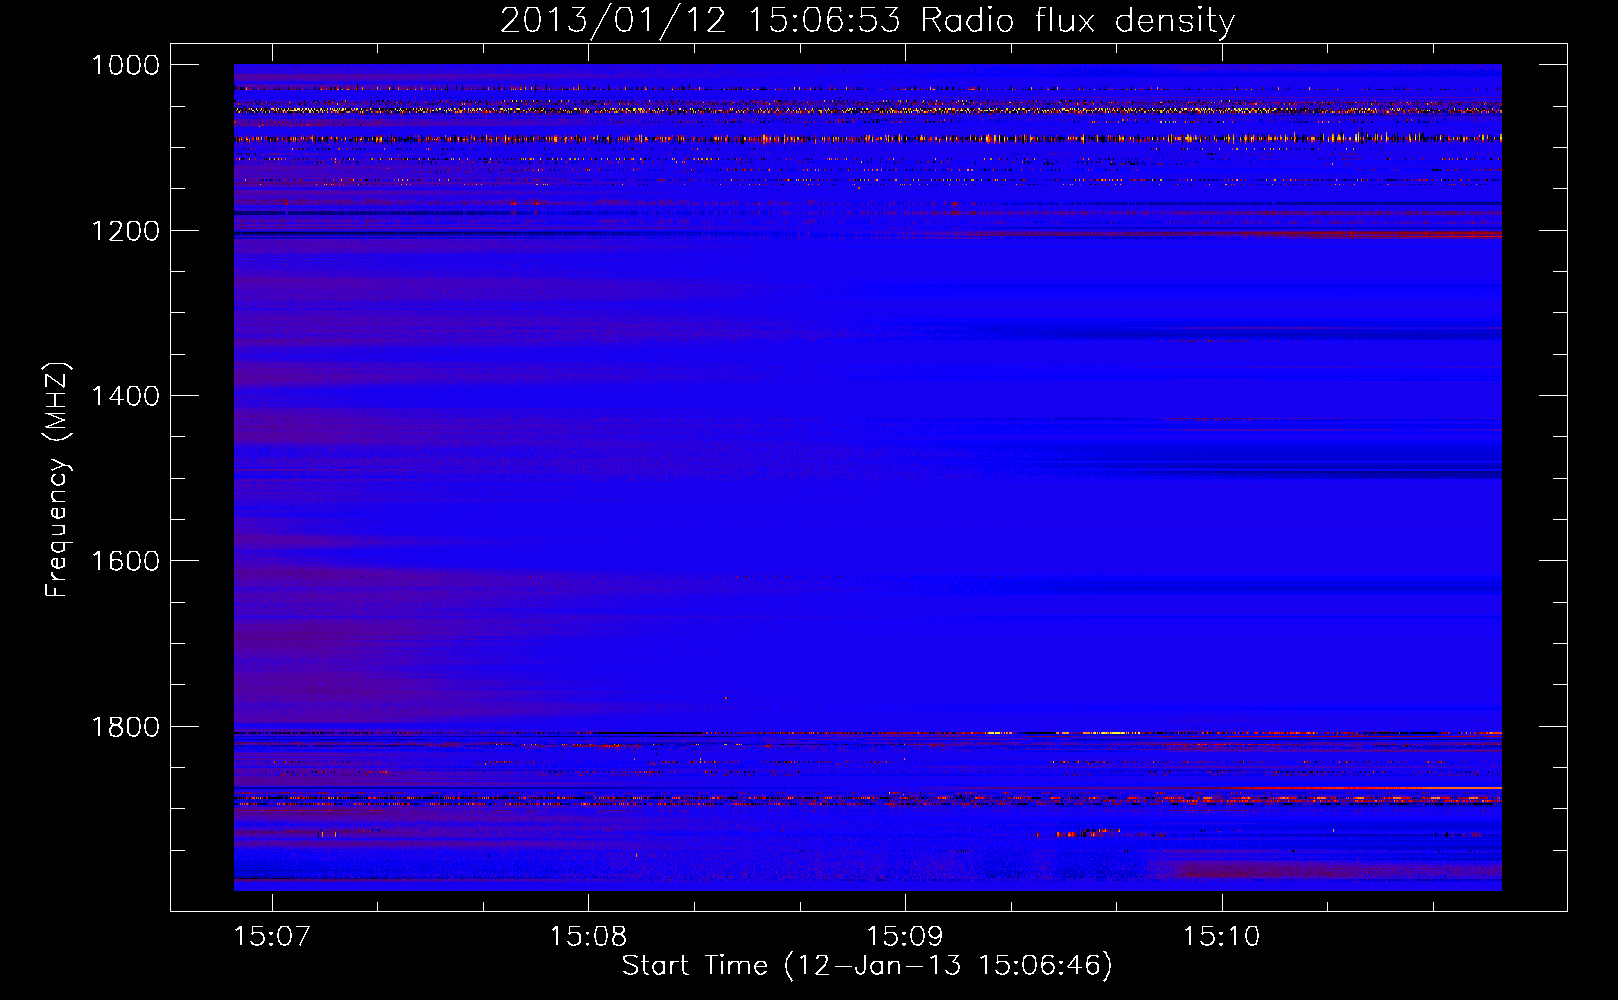Select the "Frequency (MHZ)" y-axis label

pyautogui.click(x=57, y=480)
